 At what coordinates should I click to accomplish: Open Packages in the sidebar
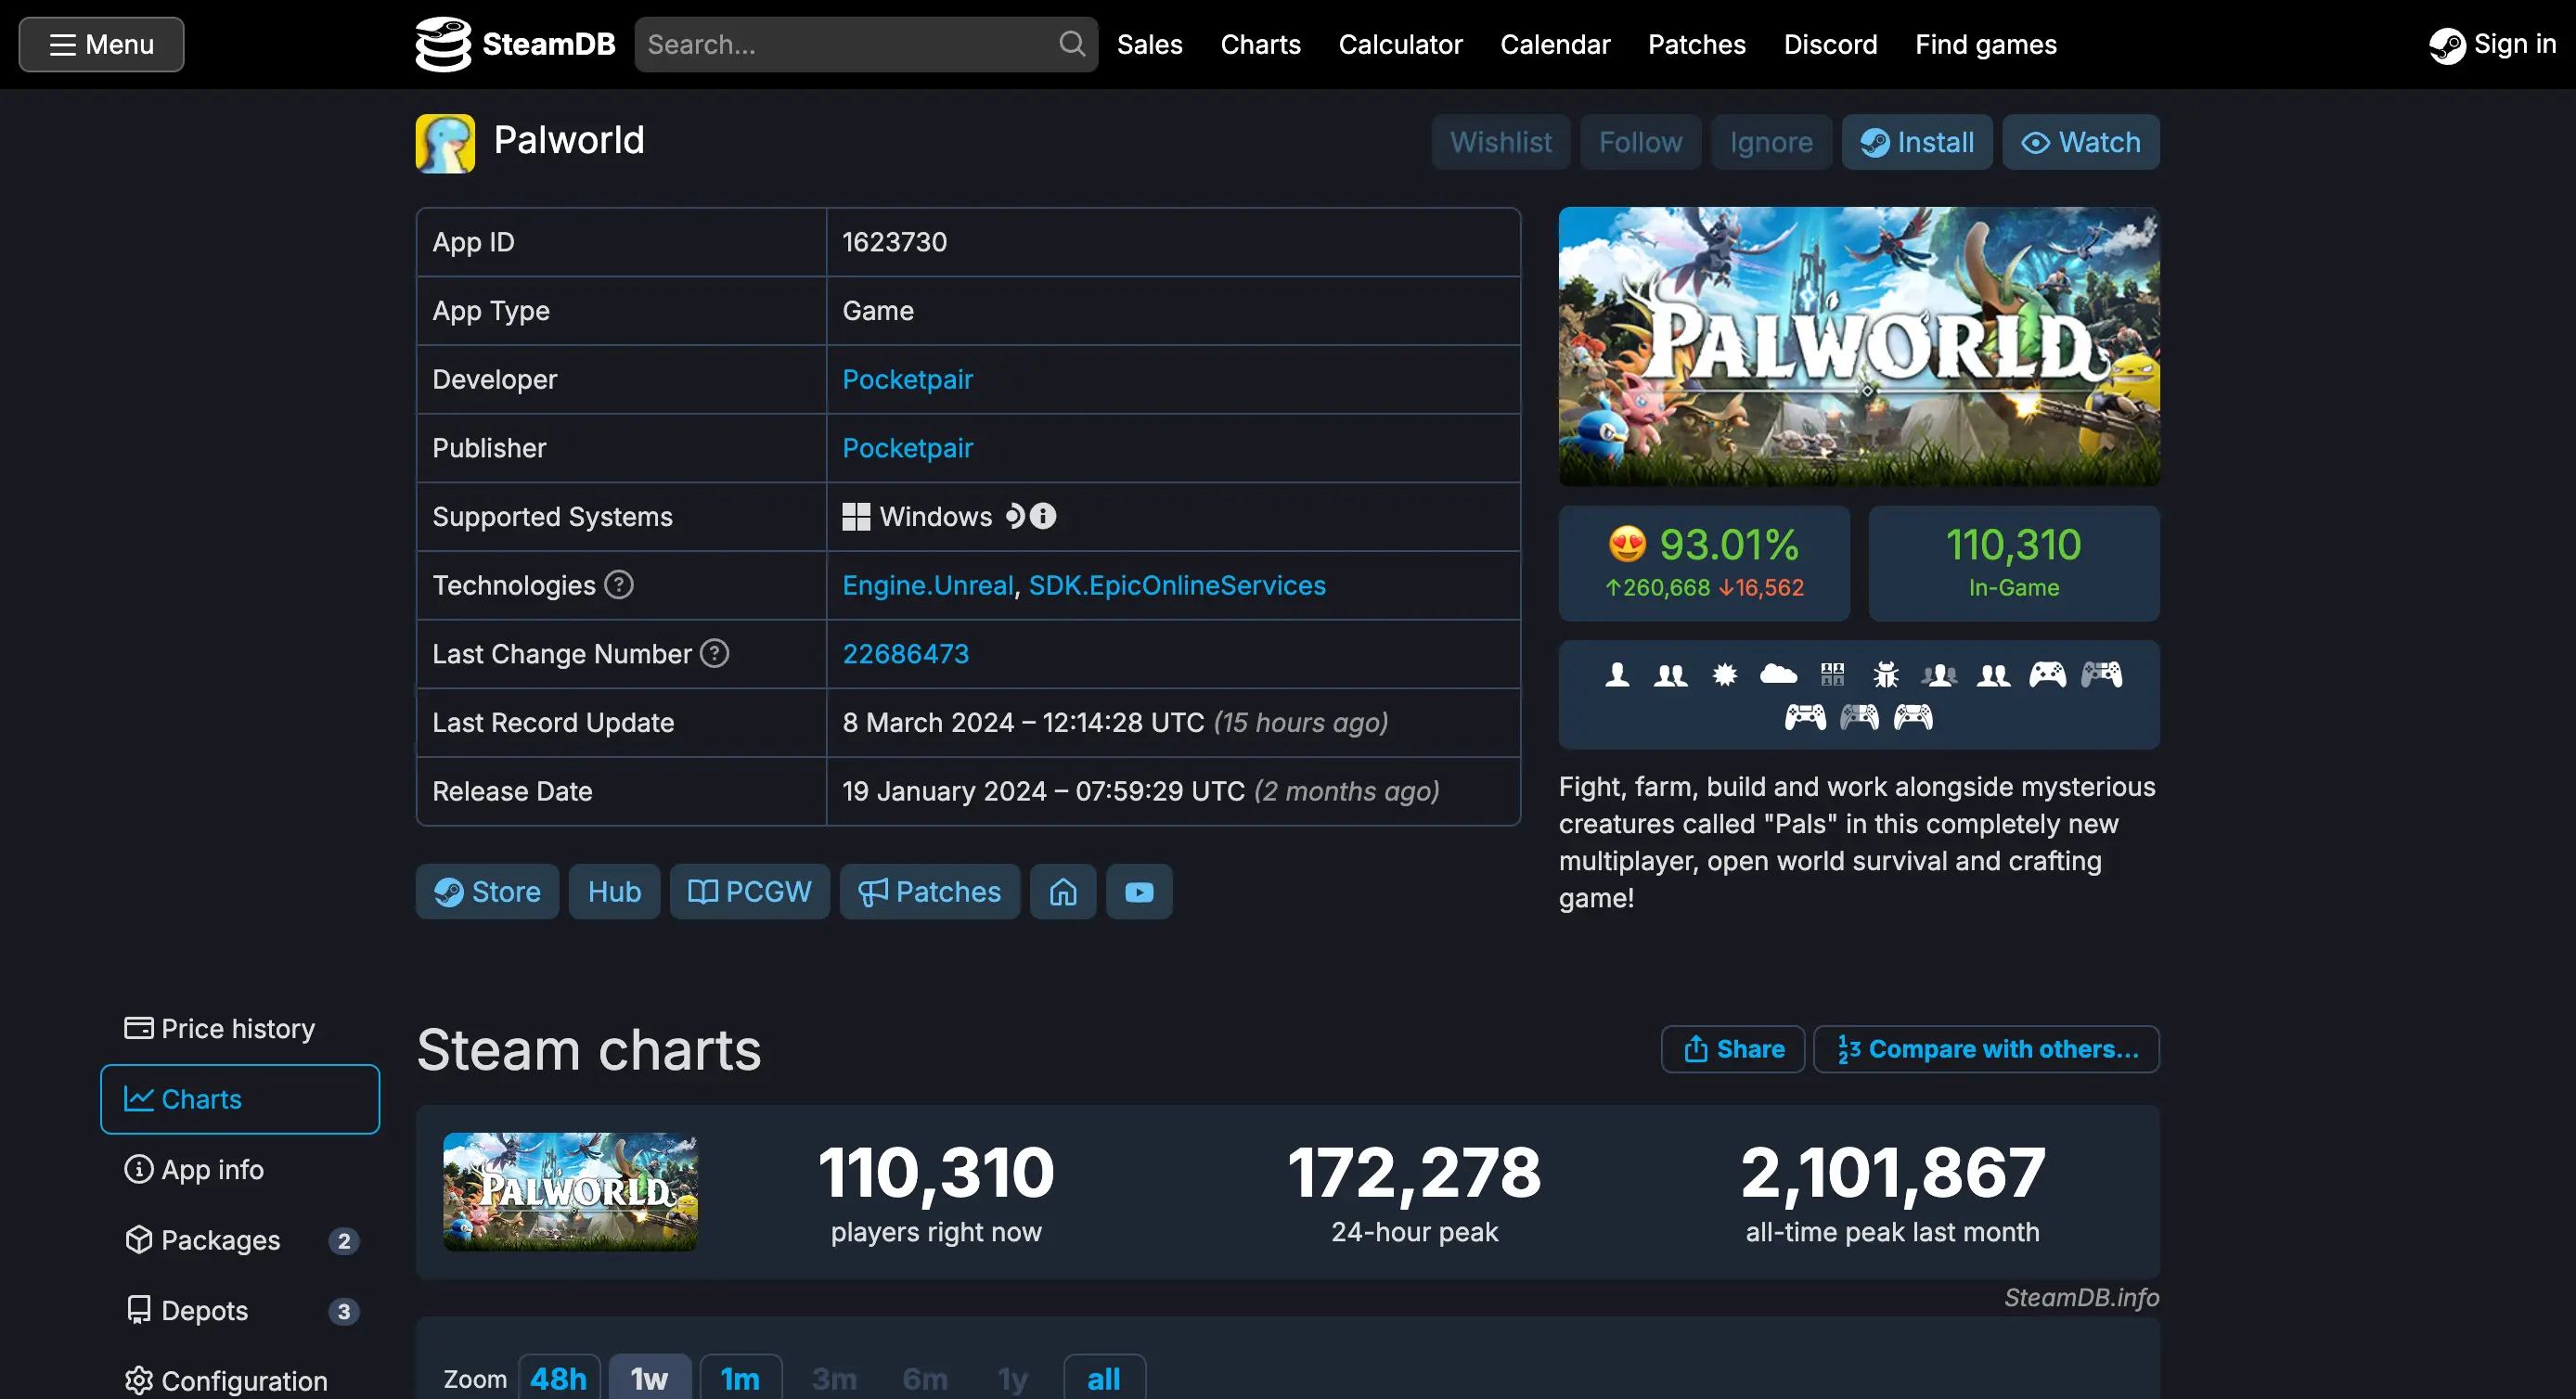(240, 1240)
